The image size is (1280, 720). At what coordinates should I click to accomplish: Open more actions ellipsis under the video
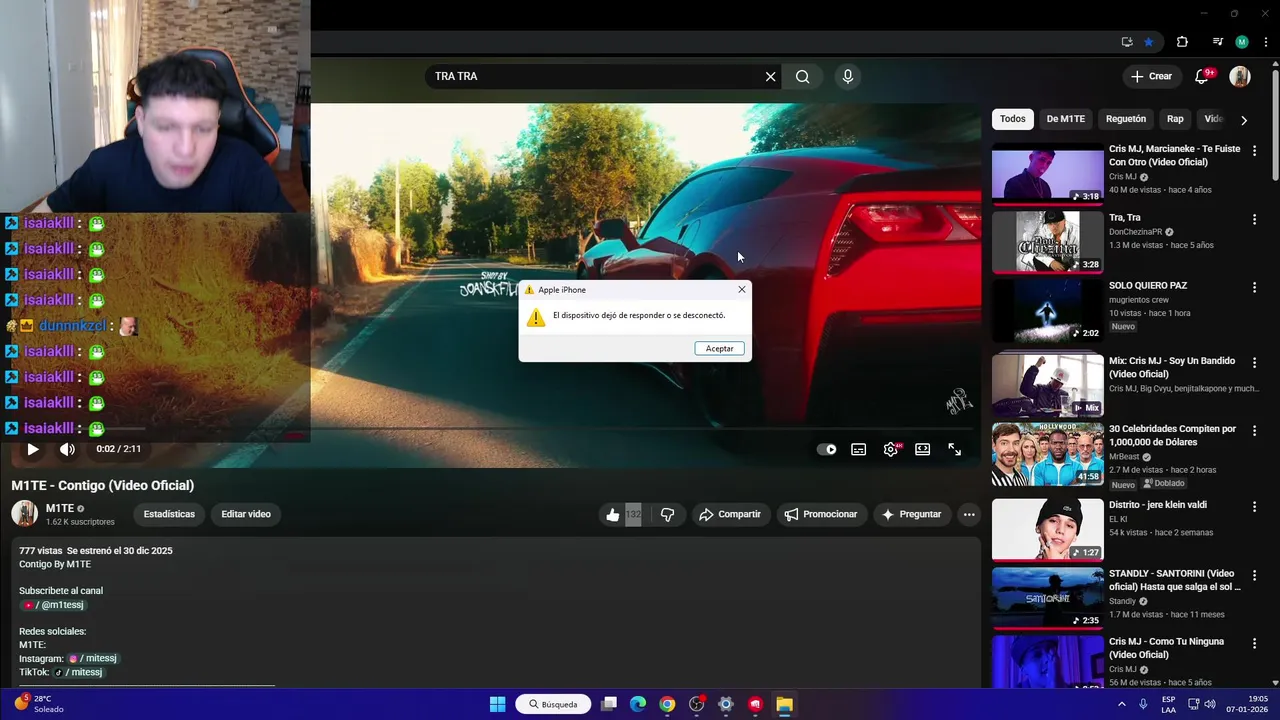pyautogui.click(x=968, y=514)
